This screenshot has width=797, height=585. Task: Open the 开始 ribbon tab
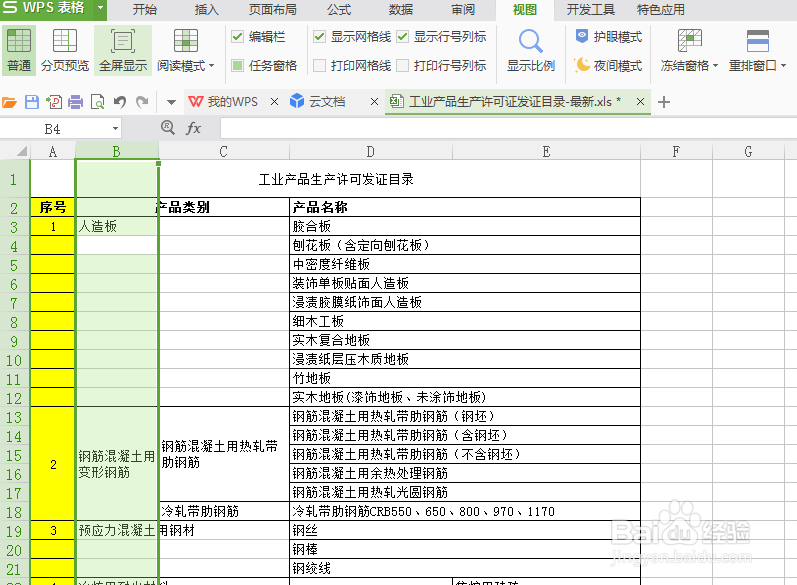coord(145,10)
